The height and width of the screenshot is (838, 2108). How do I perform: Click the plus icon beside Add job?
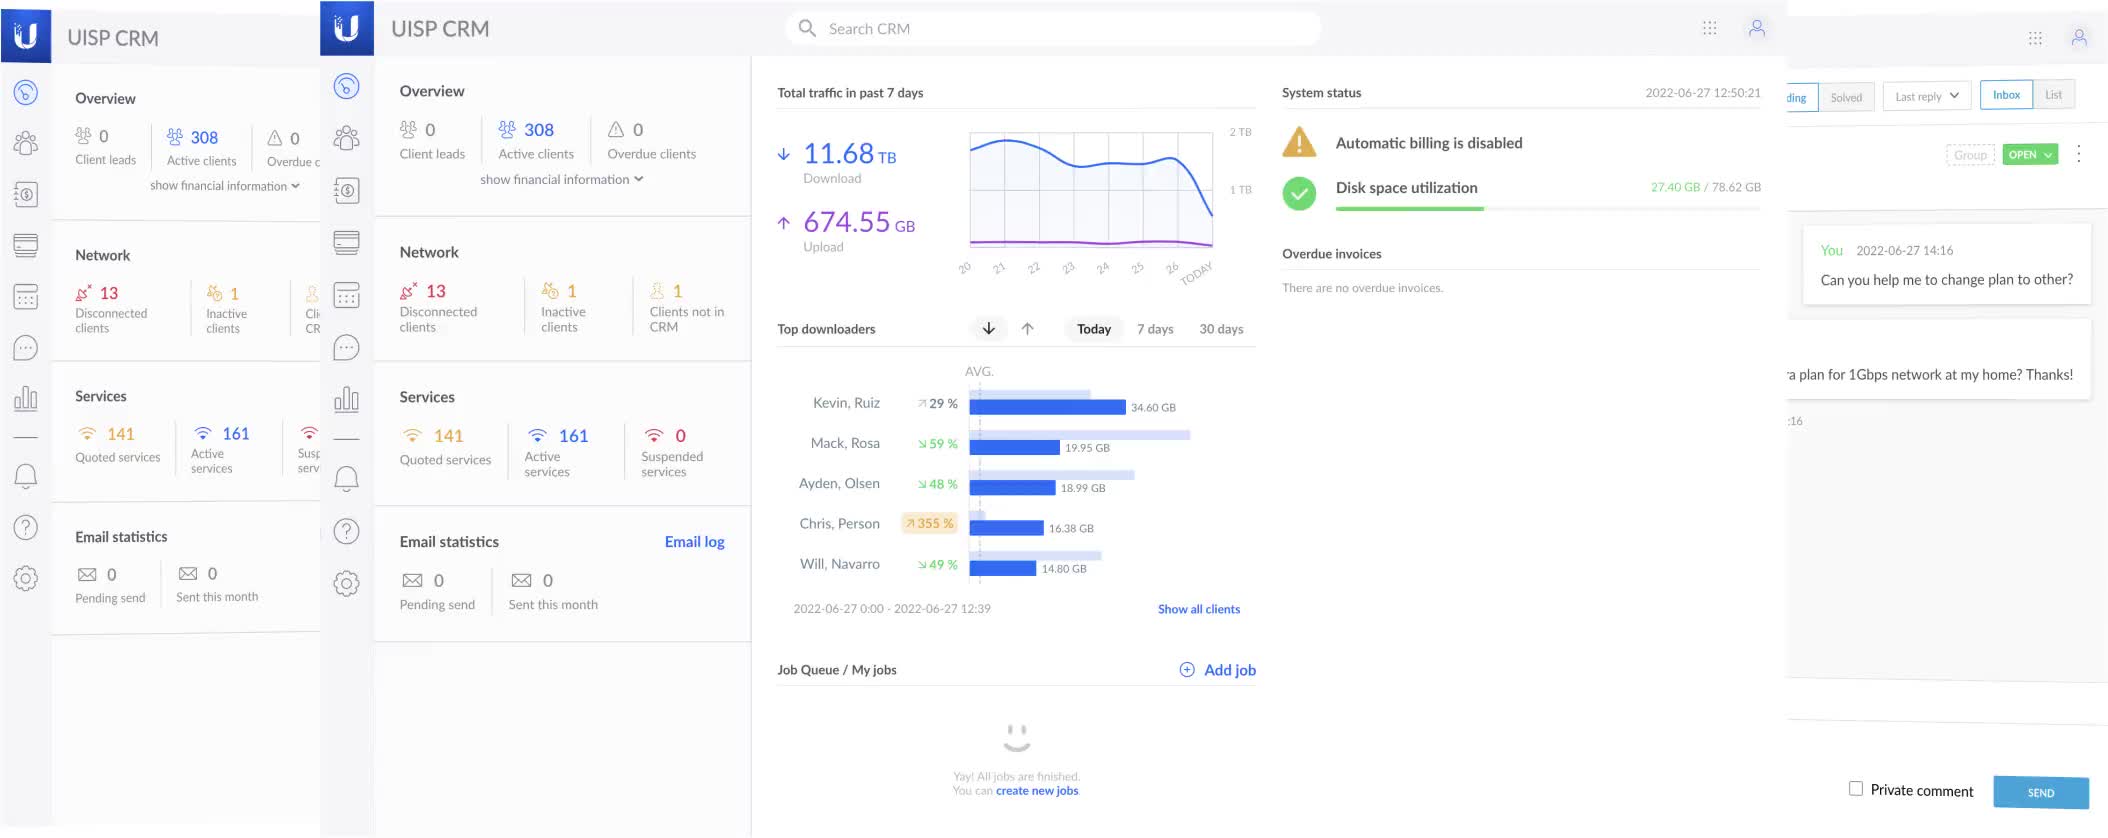coord(1187,670)
